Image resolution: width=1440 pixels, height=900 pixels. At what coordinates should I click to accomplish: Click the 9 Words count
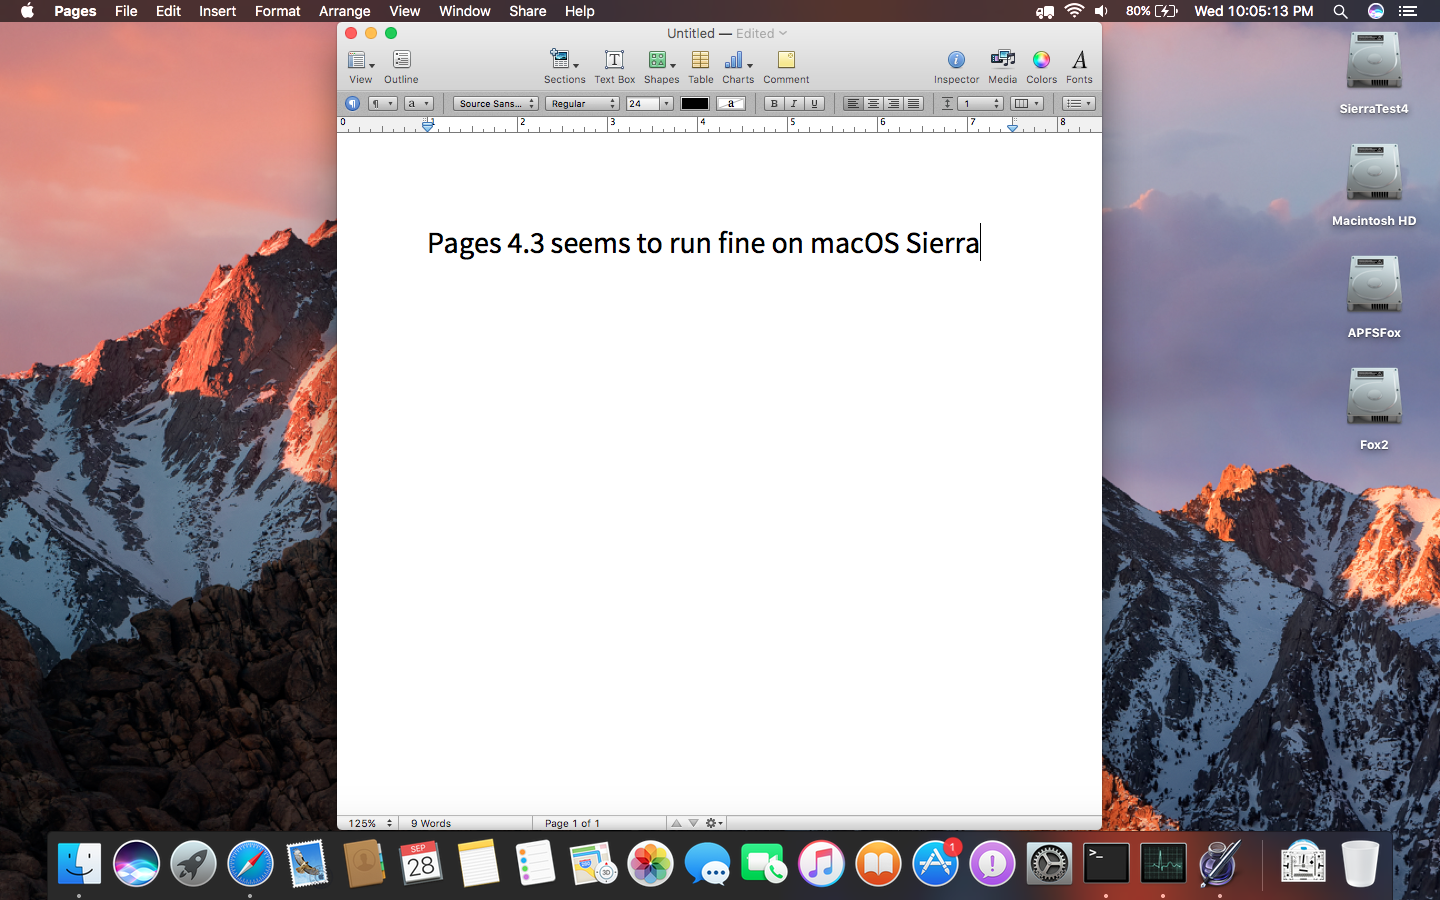(431, 823)
